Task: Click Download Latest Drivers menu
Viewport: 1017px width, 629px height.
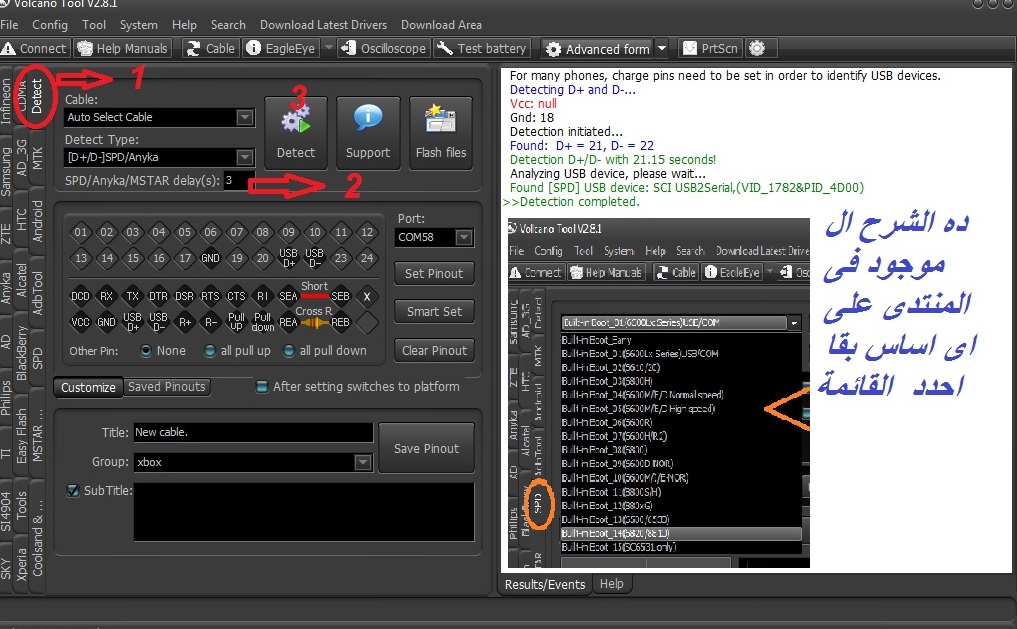Action: (324, 25)
